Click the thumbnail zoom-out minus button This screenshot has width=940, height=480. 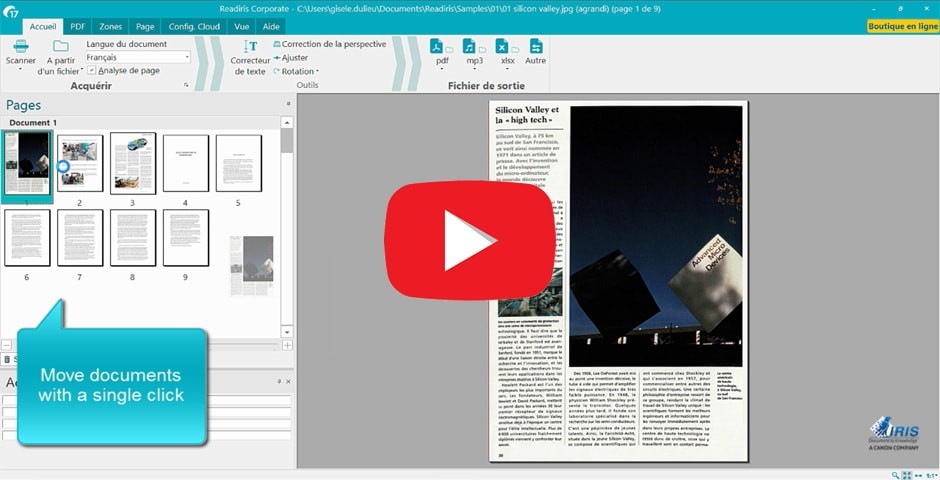(x=6, y=345)
